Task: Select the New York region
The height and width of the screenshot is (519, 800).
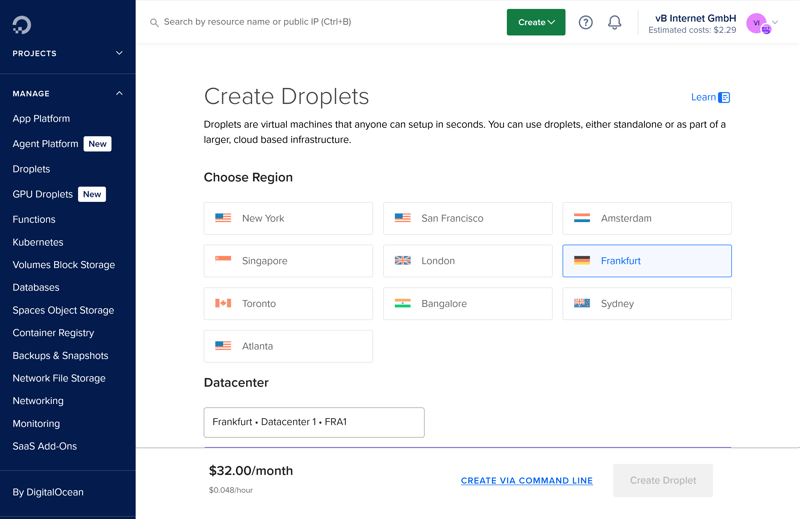Action: click(x=288, y=218)
